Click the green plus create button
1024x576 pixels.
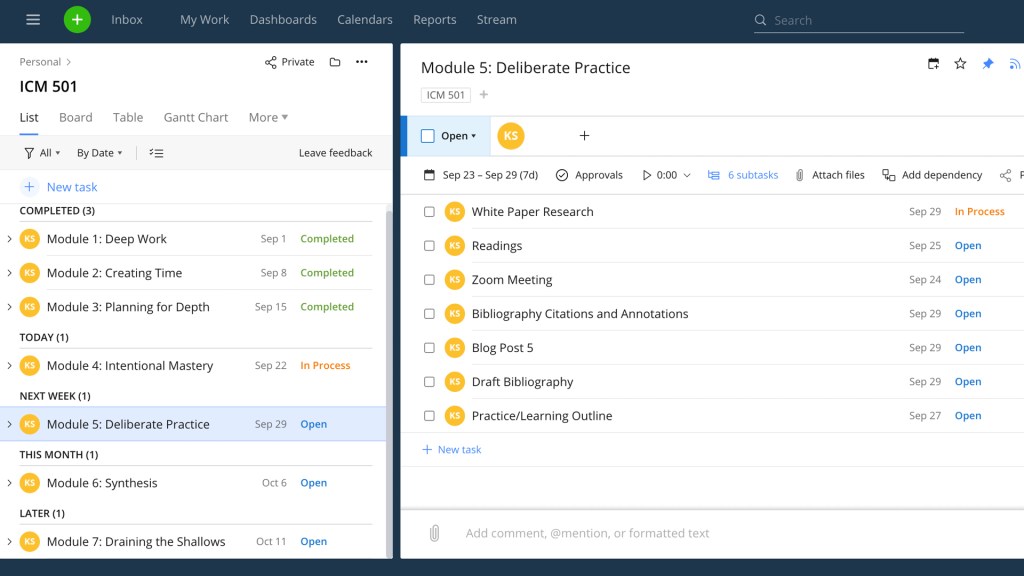click(77, 19)
